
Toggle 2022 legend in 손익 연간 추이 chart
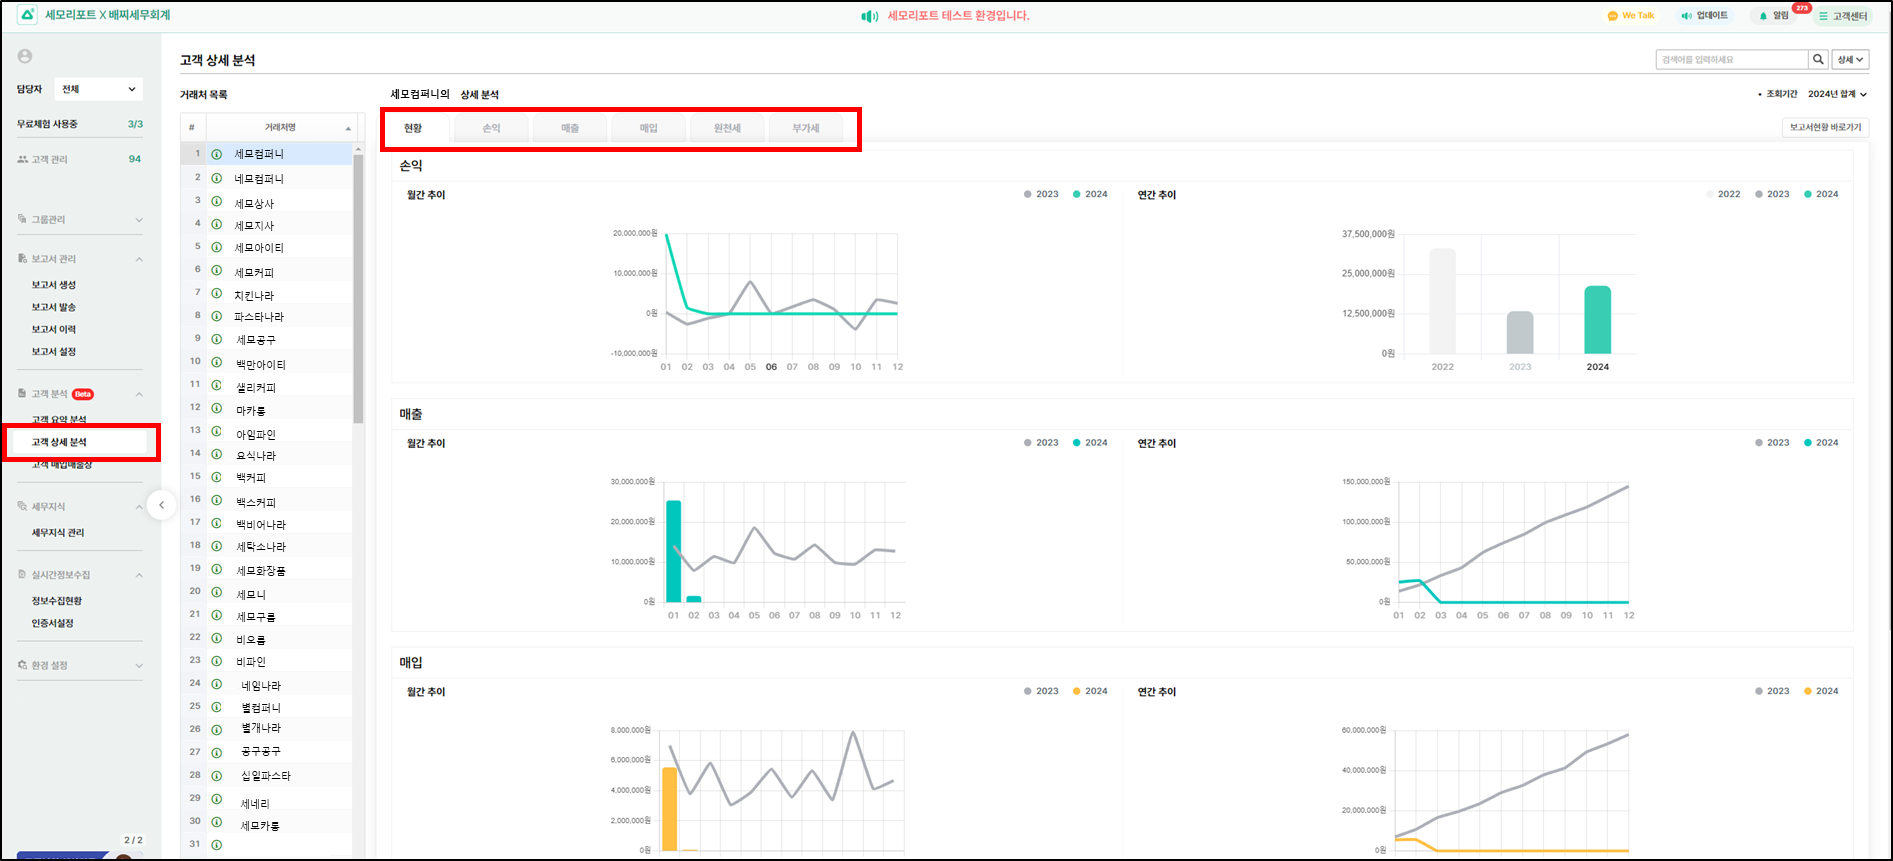click(x=1722, y=194)
